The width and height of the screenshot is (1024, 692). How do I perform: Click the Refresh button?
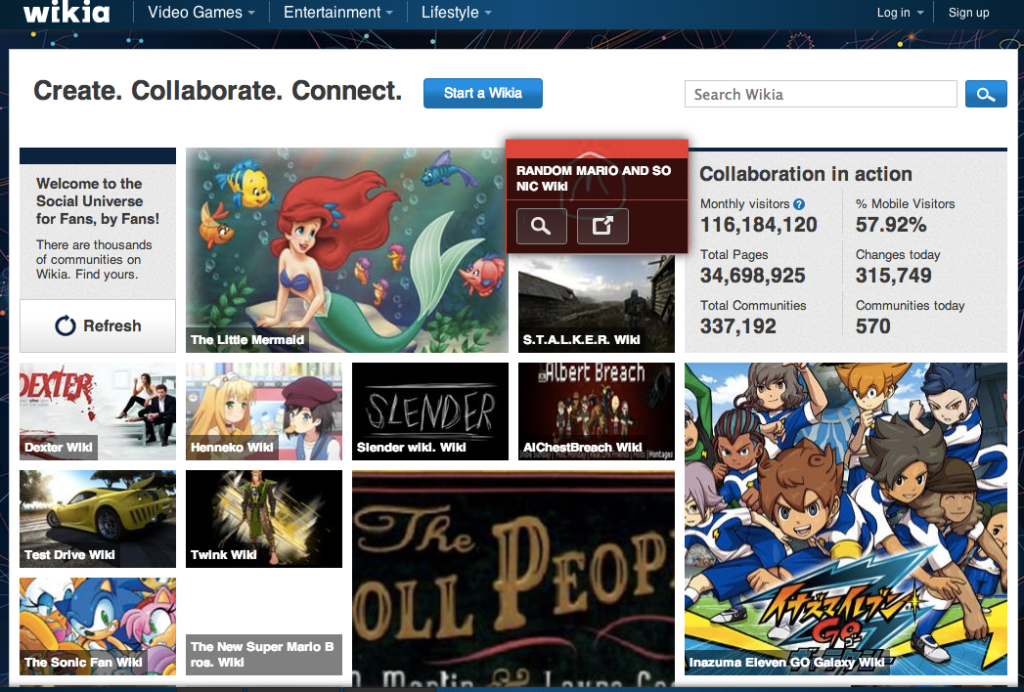98,325
